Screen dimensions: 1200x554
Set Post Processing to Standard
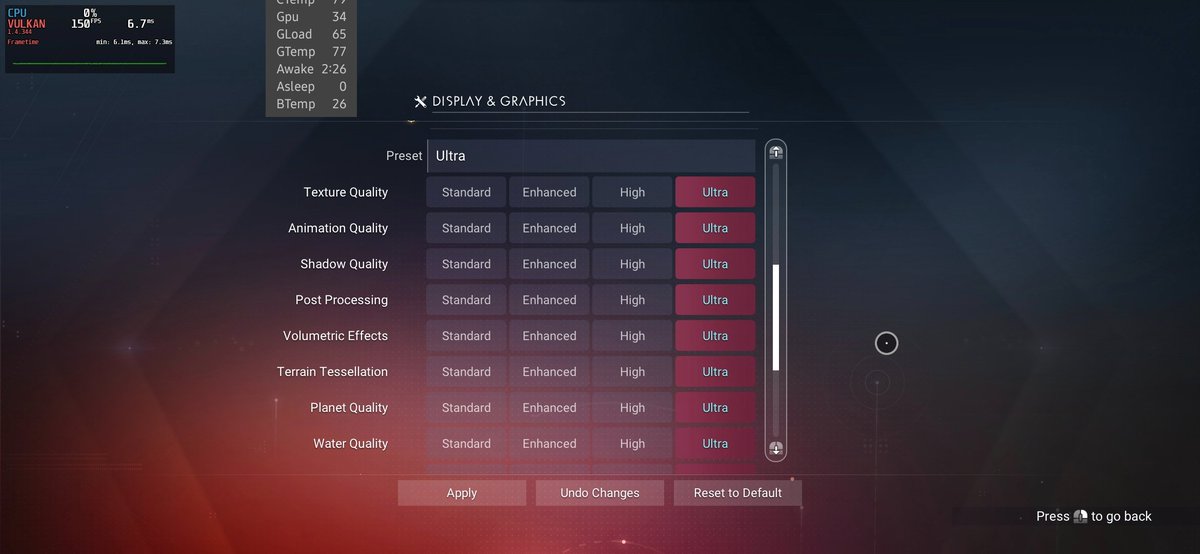[x=466, y=300]
